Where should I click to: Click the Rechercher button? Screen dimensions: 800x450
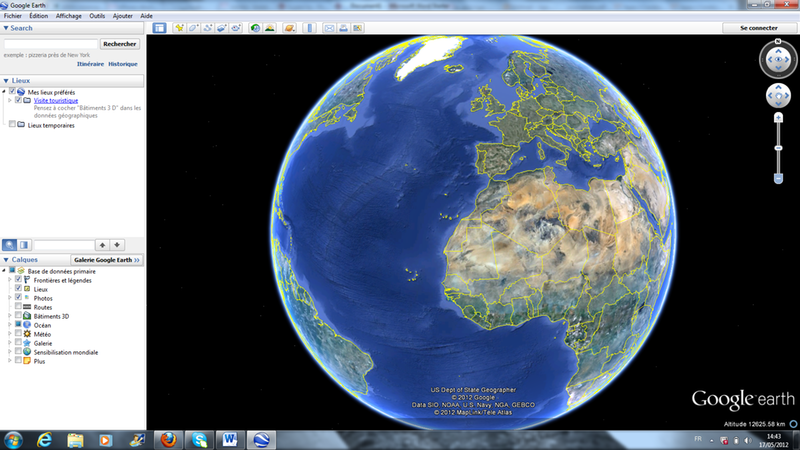(x=120, y=44)
